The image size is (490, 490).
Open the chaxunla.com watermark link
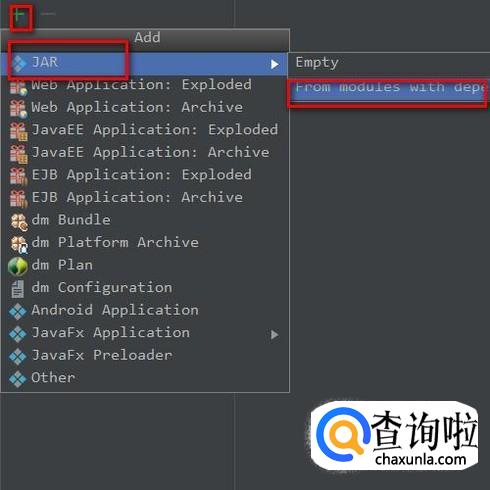[x=420, y=460]
